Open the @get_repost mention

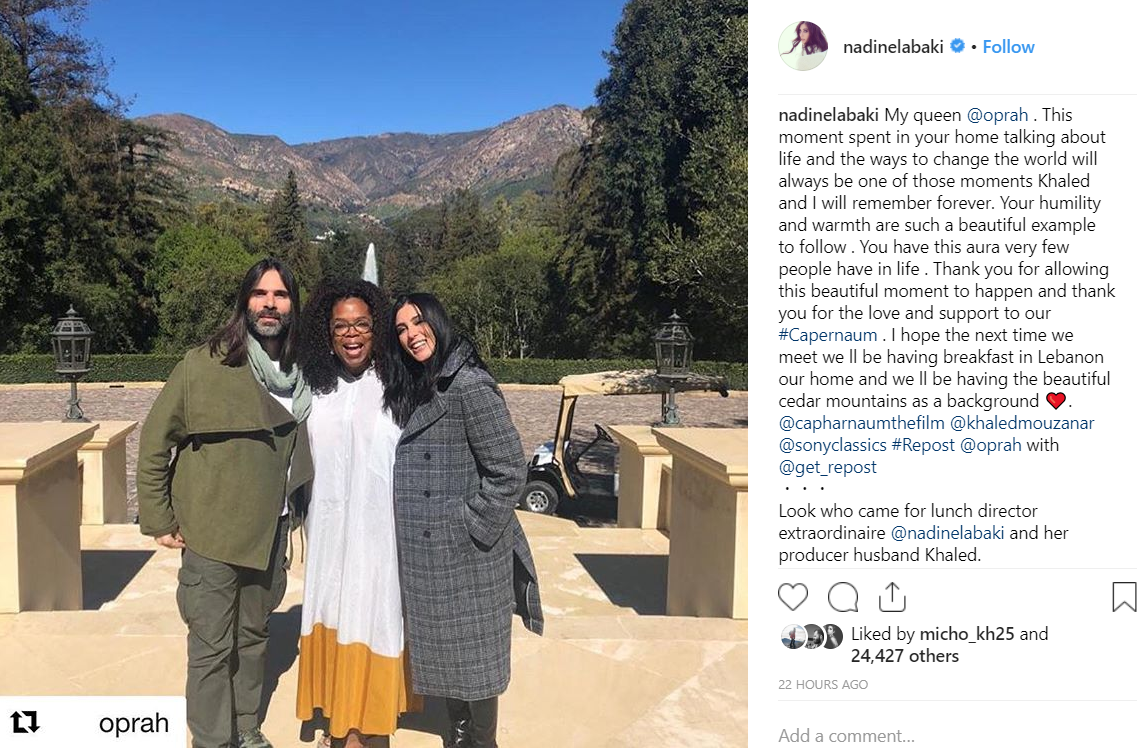click(x=827, y=467)
